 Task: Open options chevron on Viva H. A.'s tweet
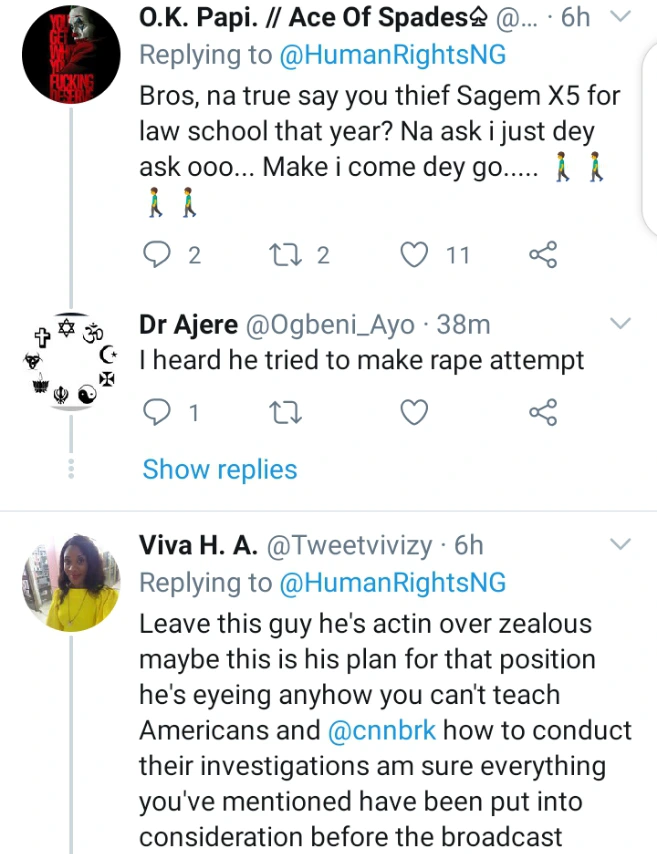(x=620, y=545)
